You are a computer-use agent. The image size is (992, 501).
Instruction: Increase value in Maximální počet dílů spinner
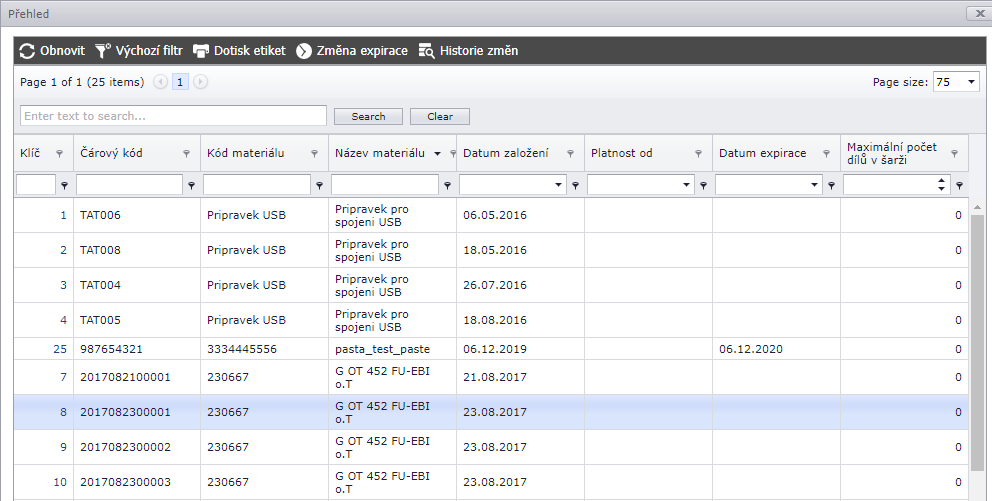pos(941,181)
